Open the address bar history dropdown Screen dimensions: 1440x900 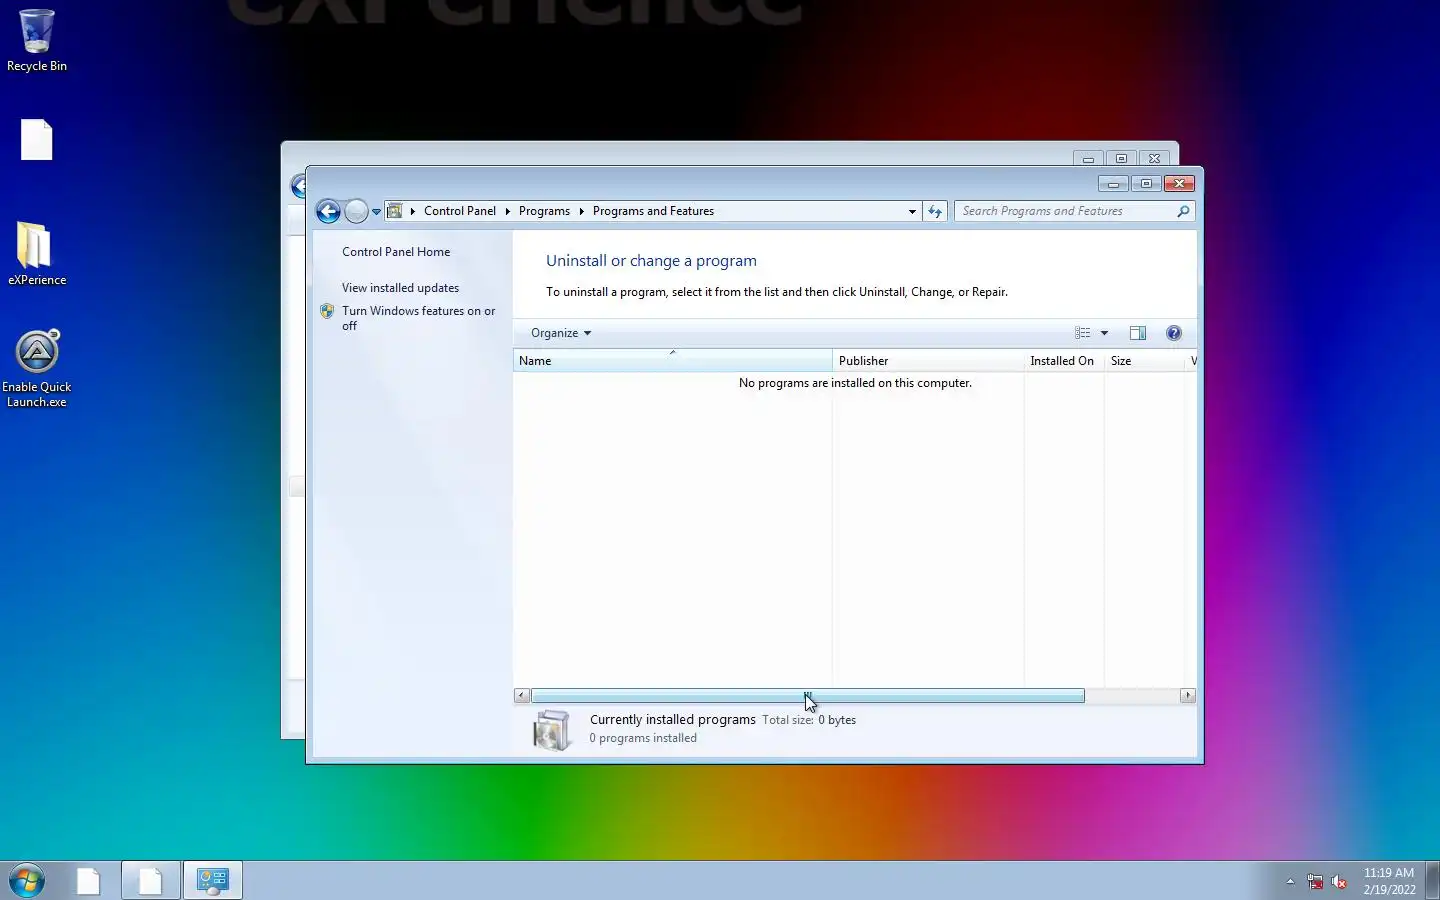coord(912,211)
